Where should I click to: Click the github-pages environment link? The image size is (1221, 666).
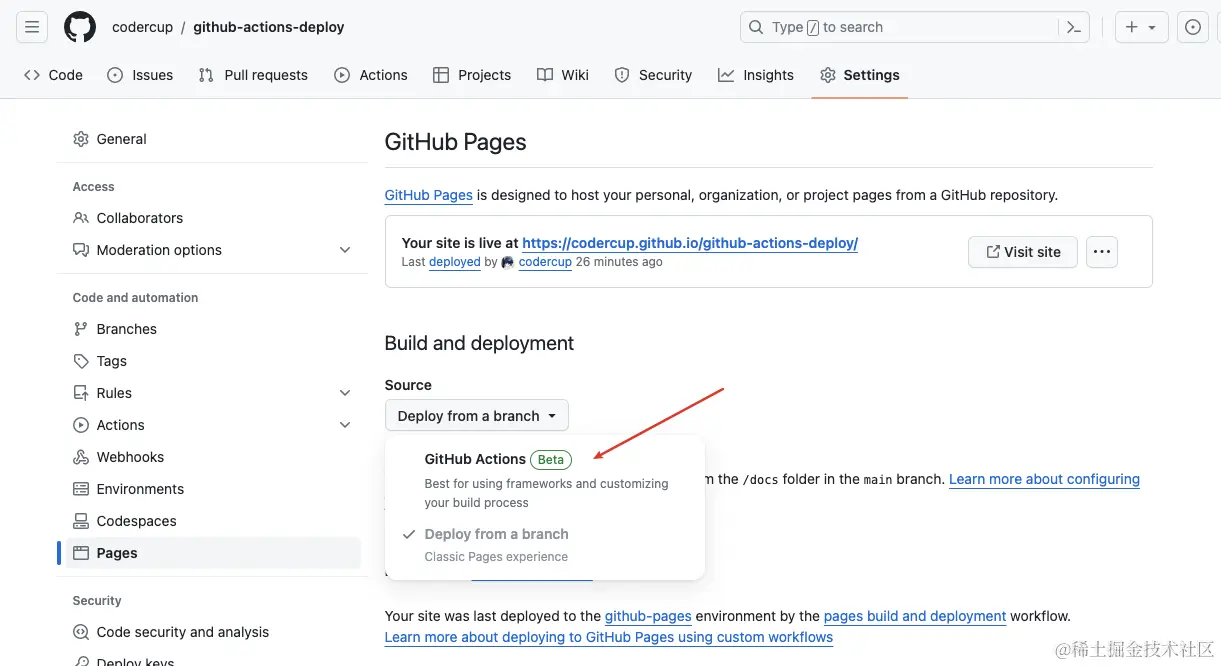coord(648,616)
